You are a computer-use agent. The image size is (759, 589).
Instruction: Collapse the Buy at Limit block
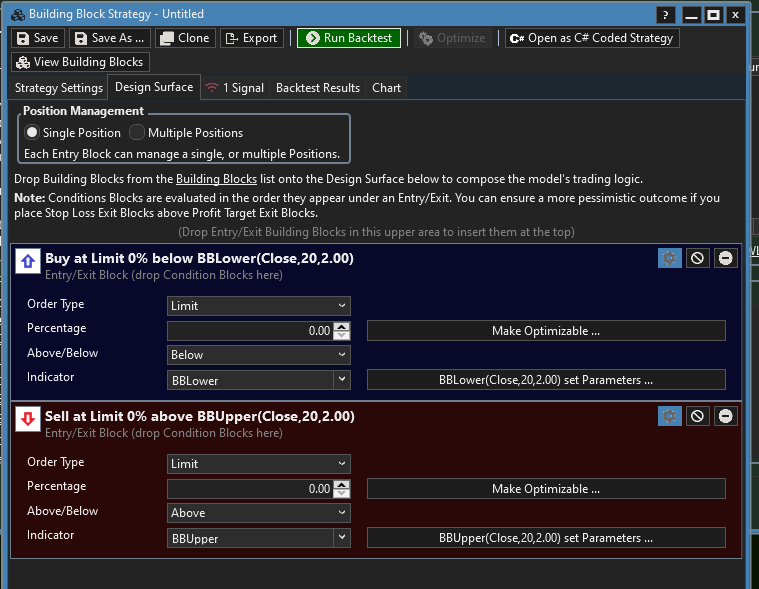[725, 258]
